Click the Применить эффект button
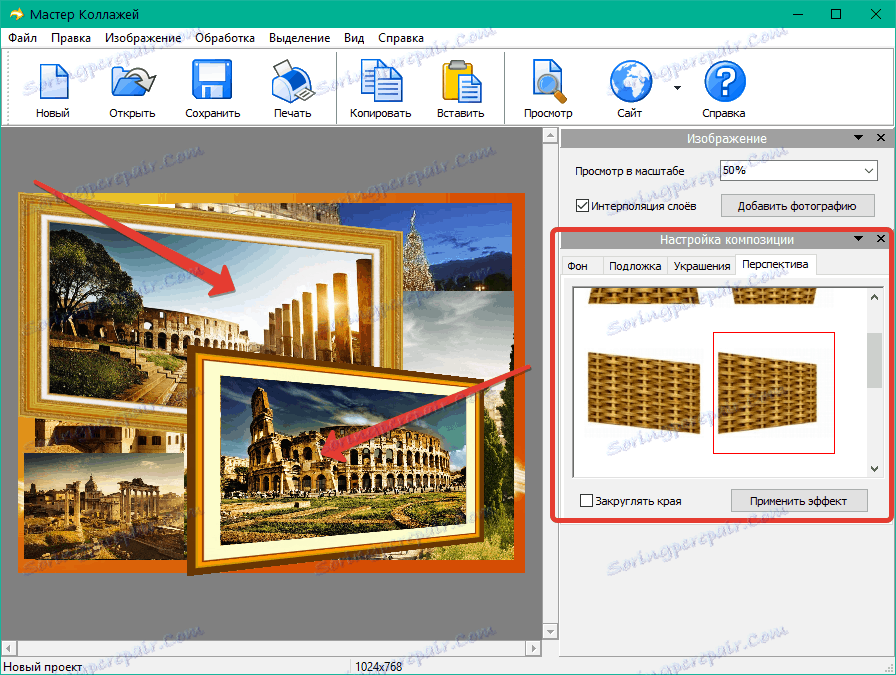The height and width of the screenshot is (675, 896). [798, 501]
